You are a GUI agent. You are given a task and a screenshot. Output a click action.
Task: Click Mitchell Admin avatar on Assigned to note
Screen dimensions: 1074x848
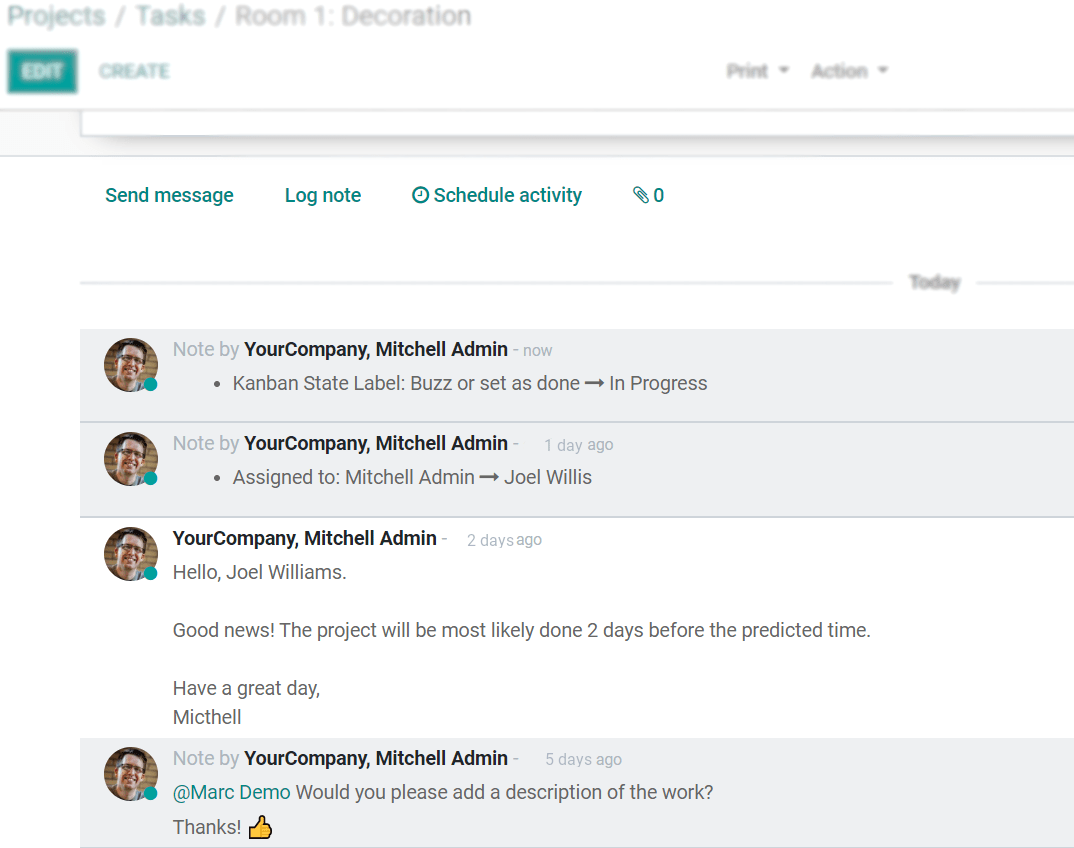[x=131, y=459]
